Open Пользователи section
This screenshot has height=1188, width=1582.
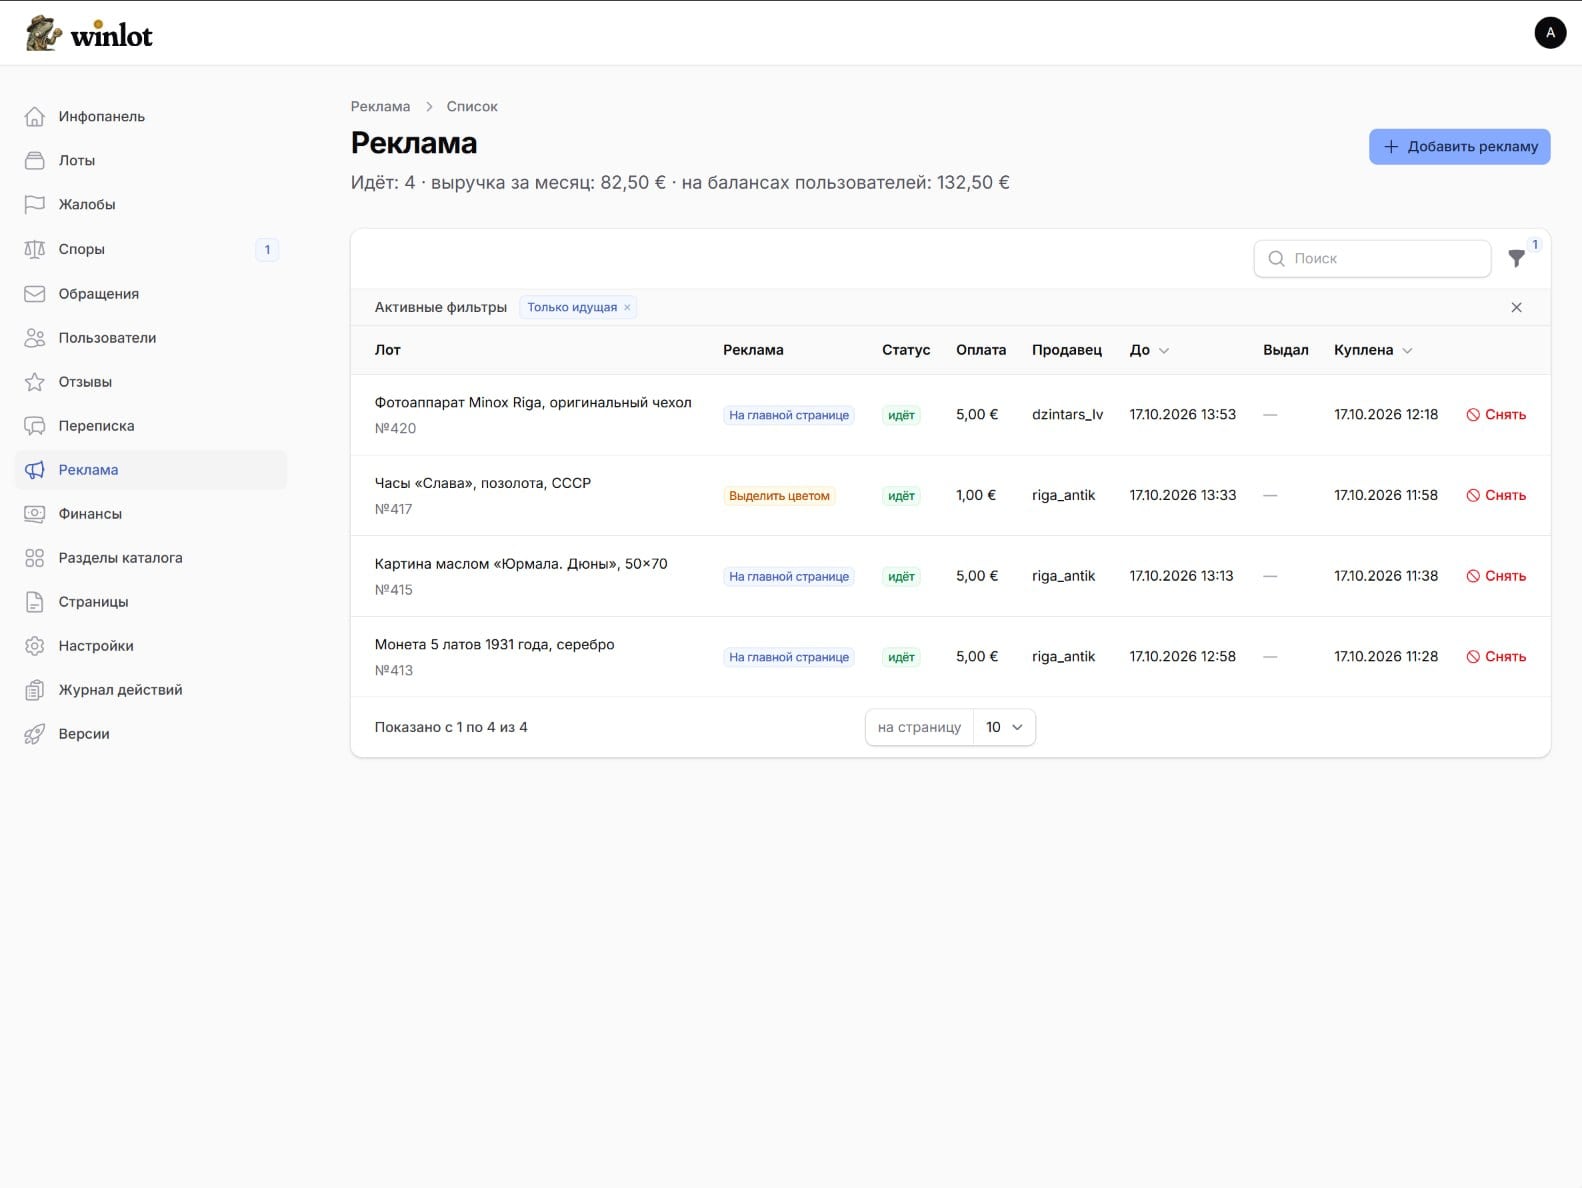[x=150, y=337]
